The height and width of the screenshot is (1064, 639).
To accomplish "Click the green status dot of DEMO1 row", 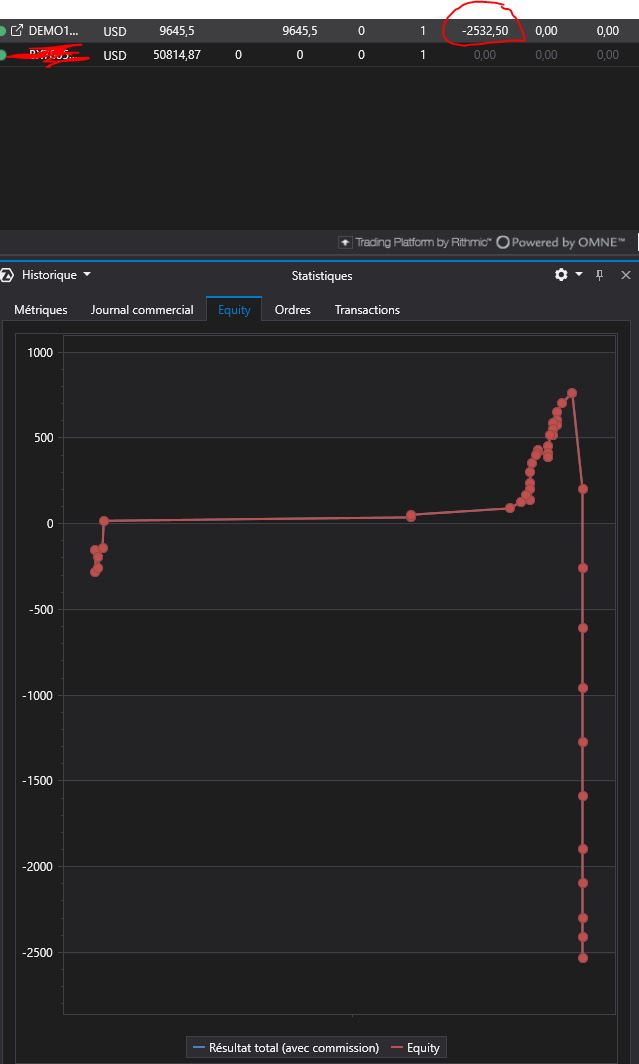I will point(3,31).
